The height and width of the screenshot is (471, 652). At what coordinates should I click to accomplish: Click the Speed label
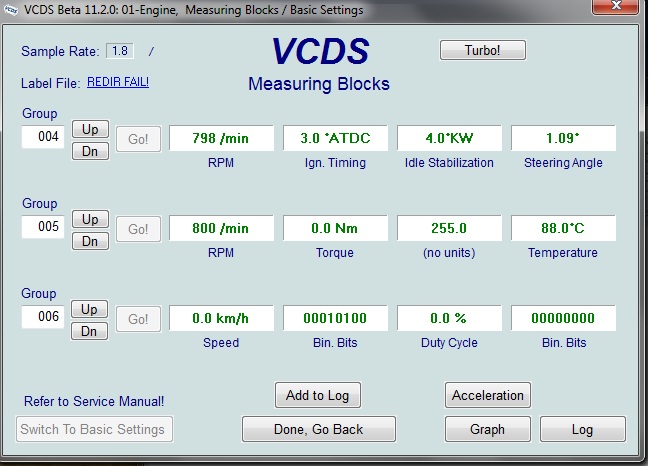[221, 343]
